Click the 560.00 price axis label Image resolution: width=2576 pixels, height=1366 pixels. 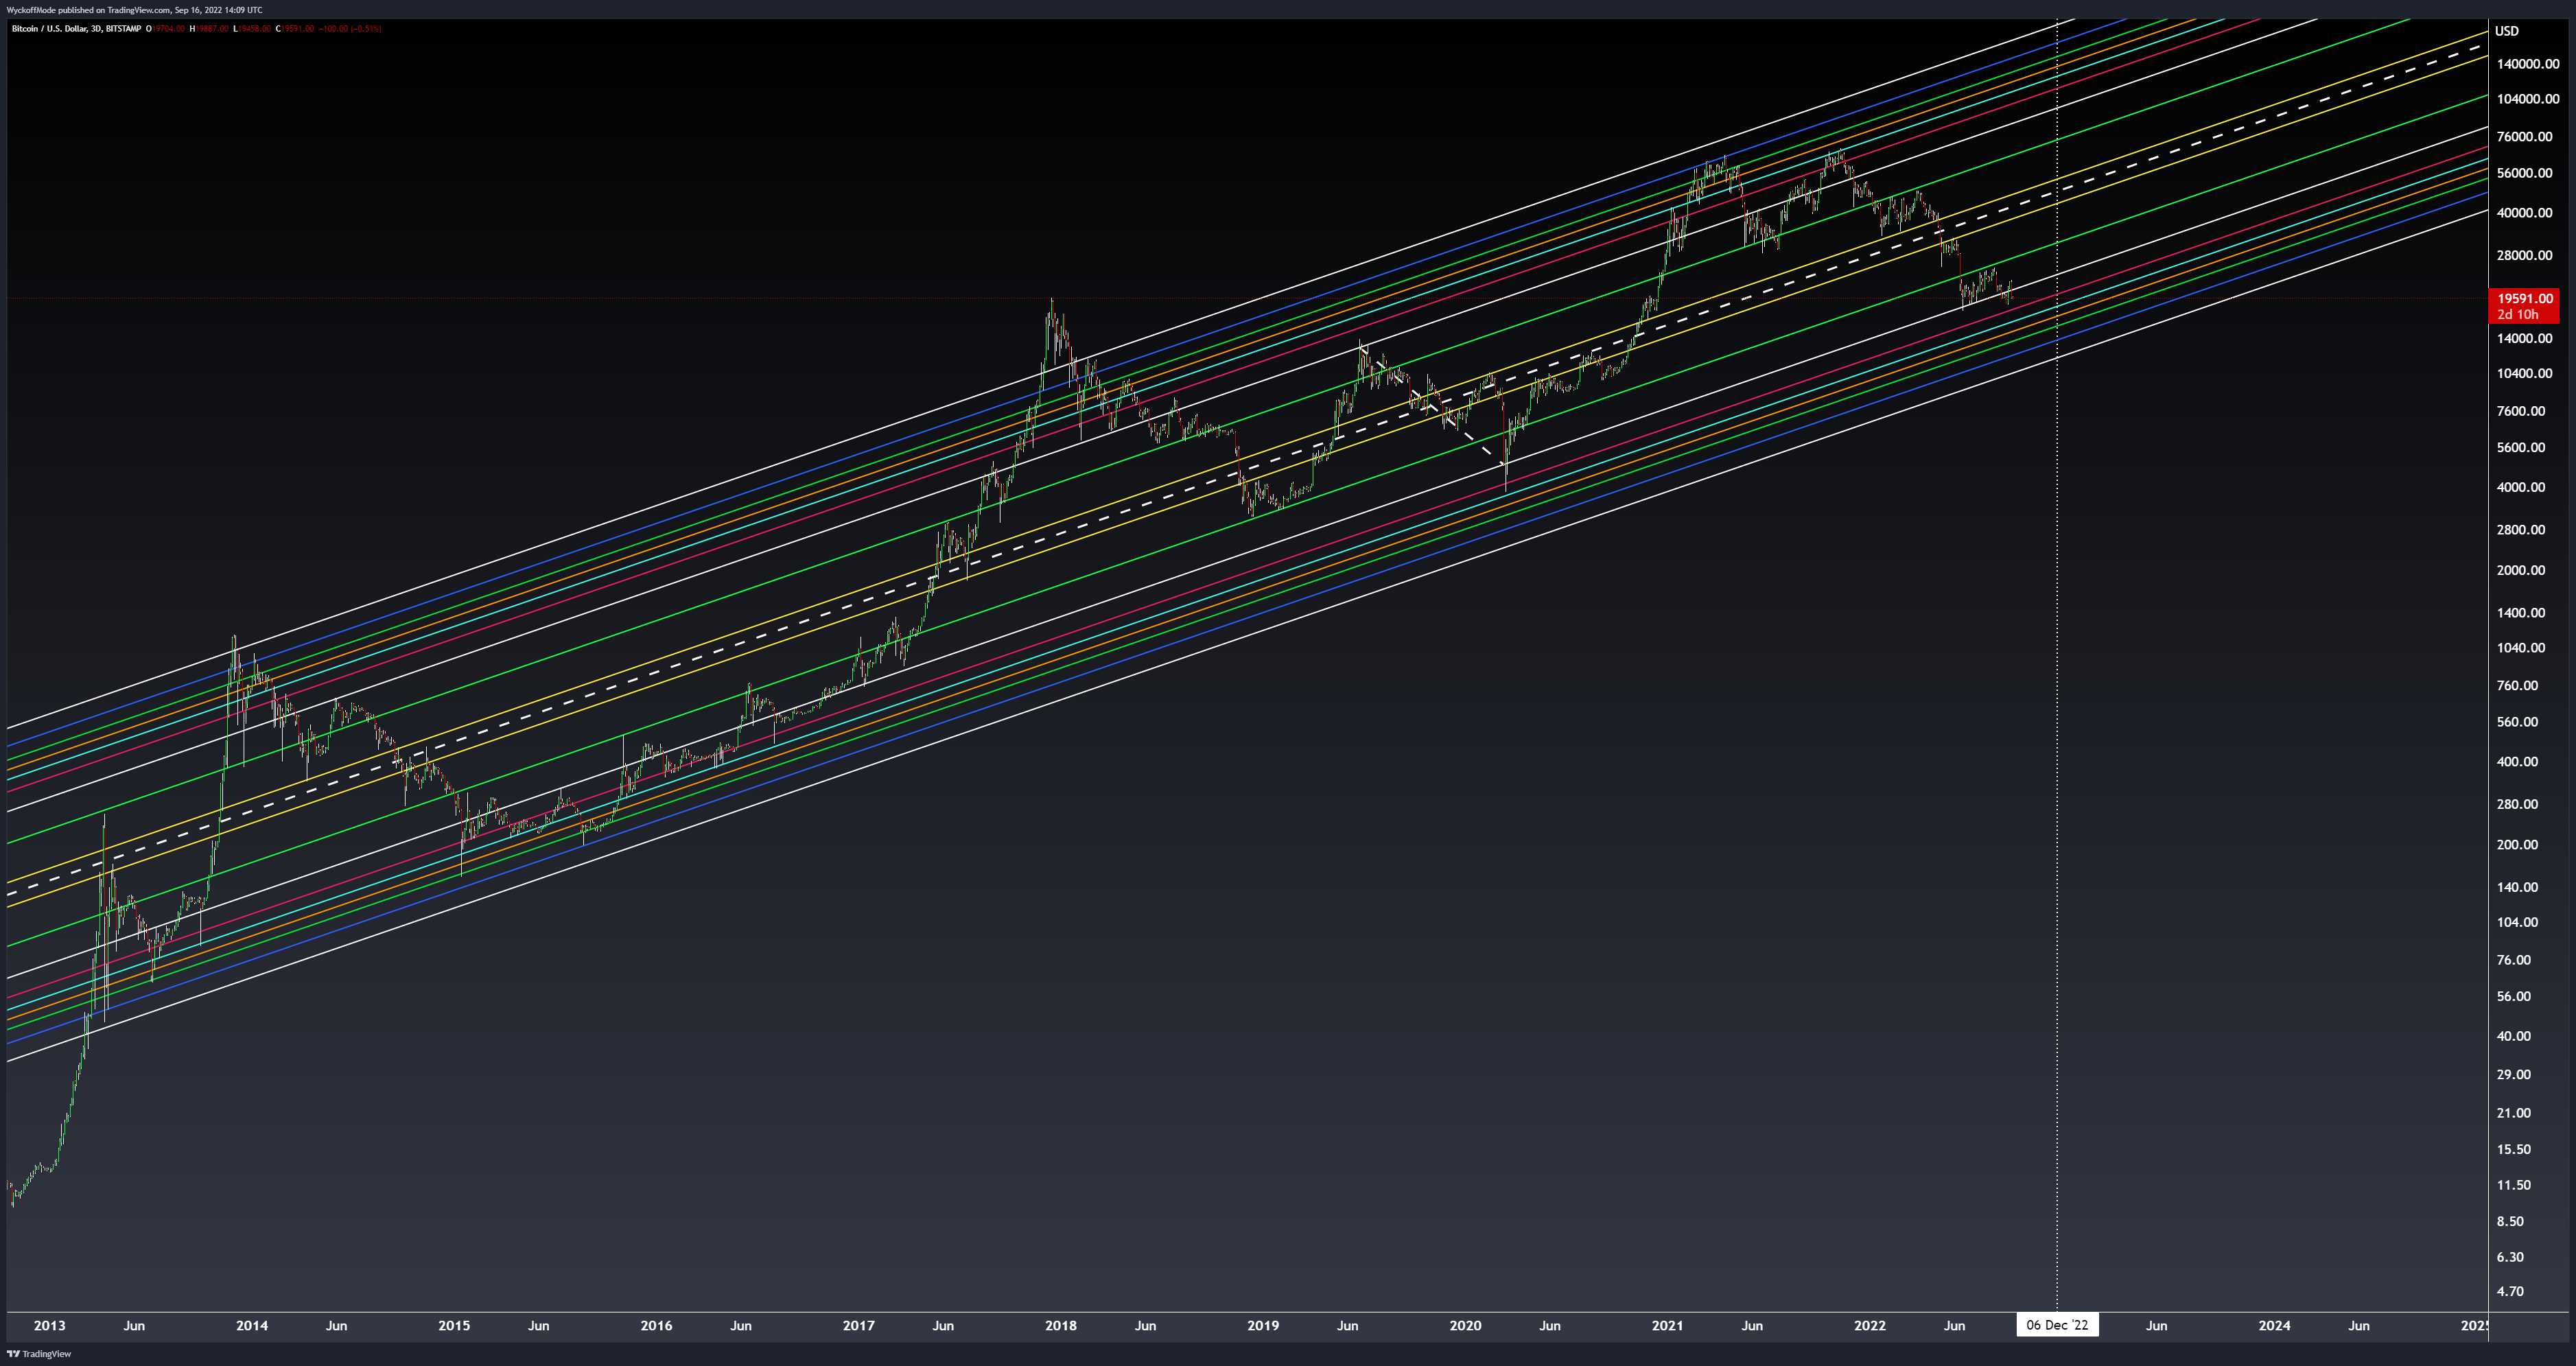pos(2517,722)
